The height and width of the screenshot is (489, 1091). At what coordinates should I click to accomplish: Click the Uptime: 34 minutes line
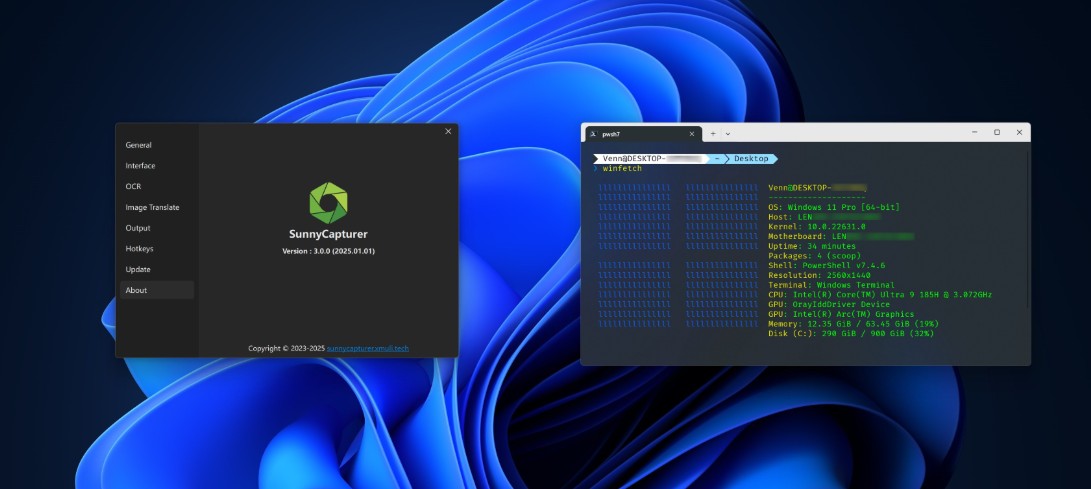[812, 246]
